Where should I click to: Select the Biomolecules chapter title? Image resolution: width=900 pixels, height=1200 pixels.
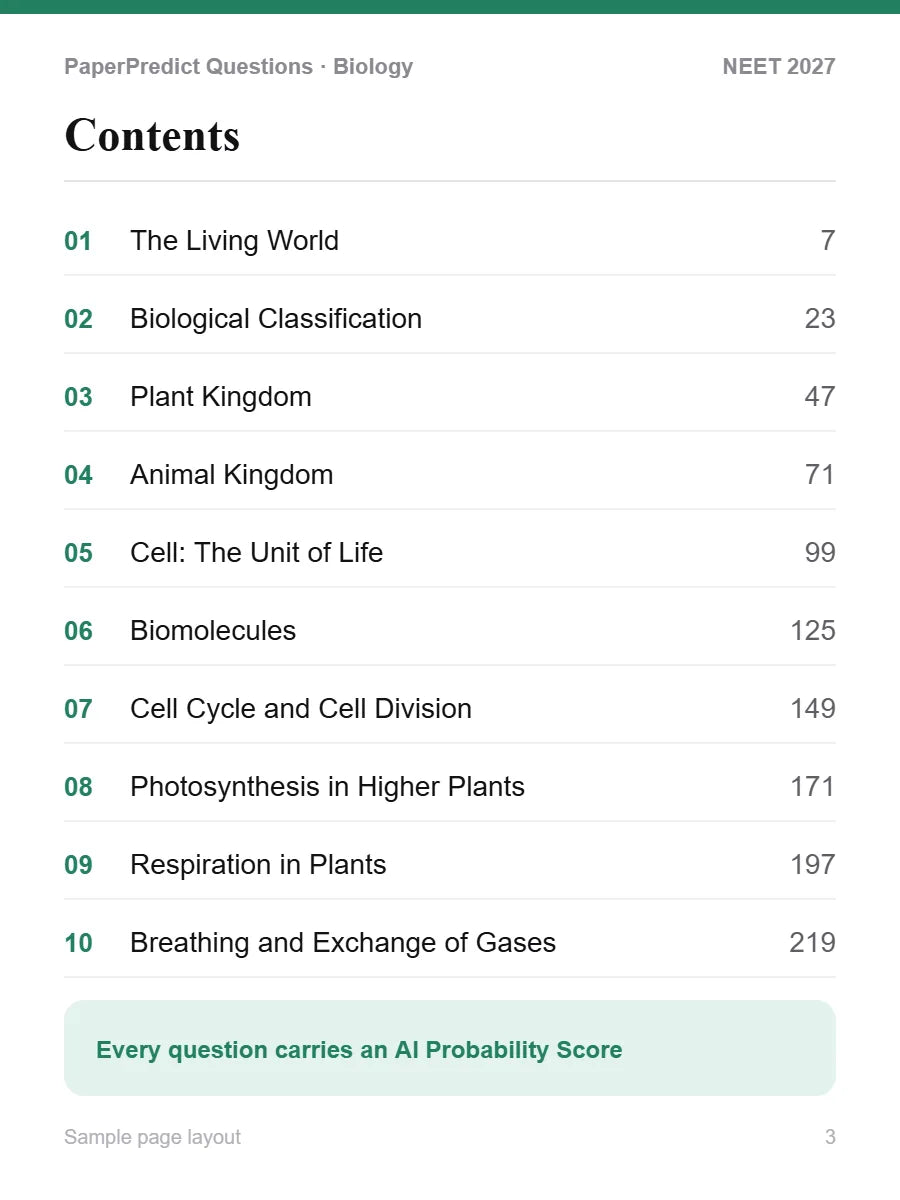click(x=213, y=631)
